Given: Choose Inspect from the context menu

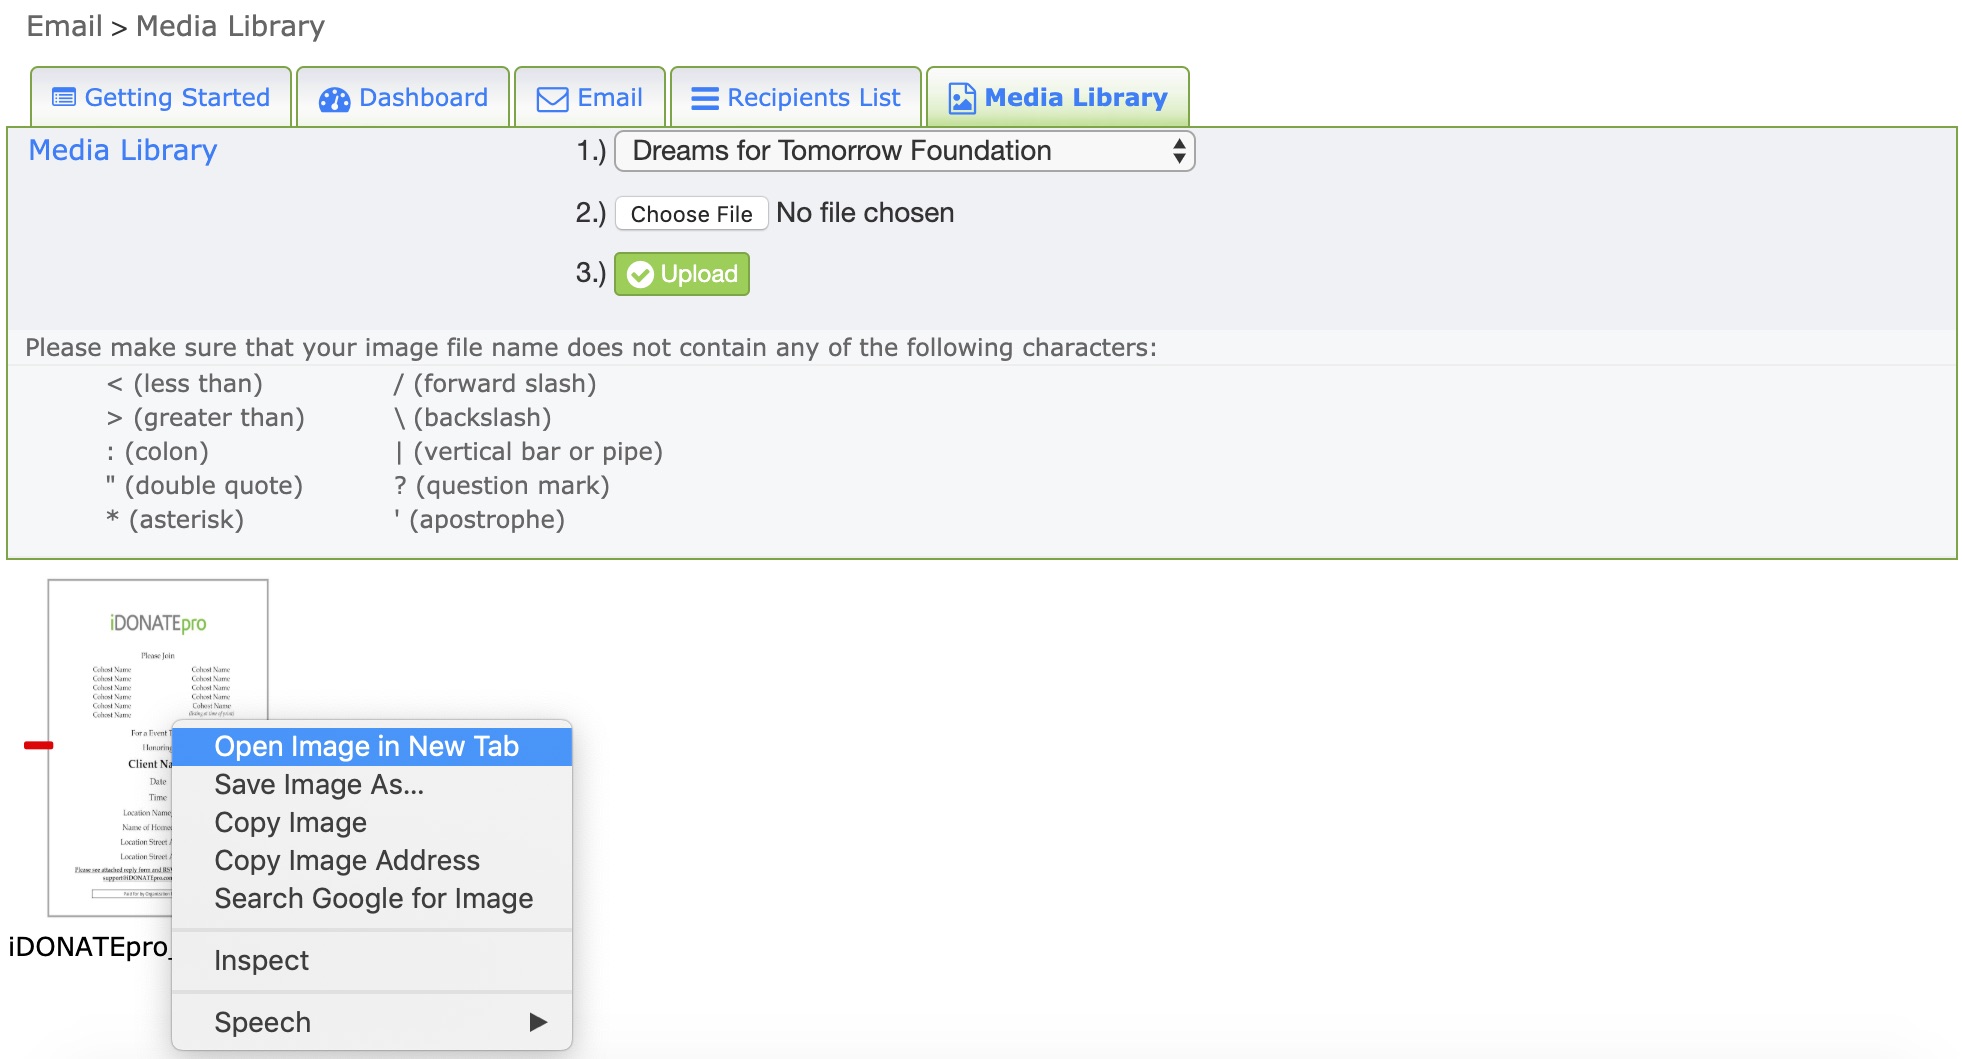Looking at the screenshot, I should pyautogui.click(x=372, y=961).
